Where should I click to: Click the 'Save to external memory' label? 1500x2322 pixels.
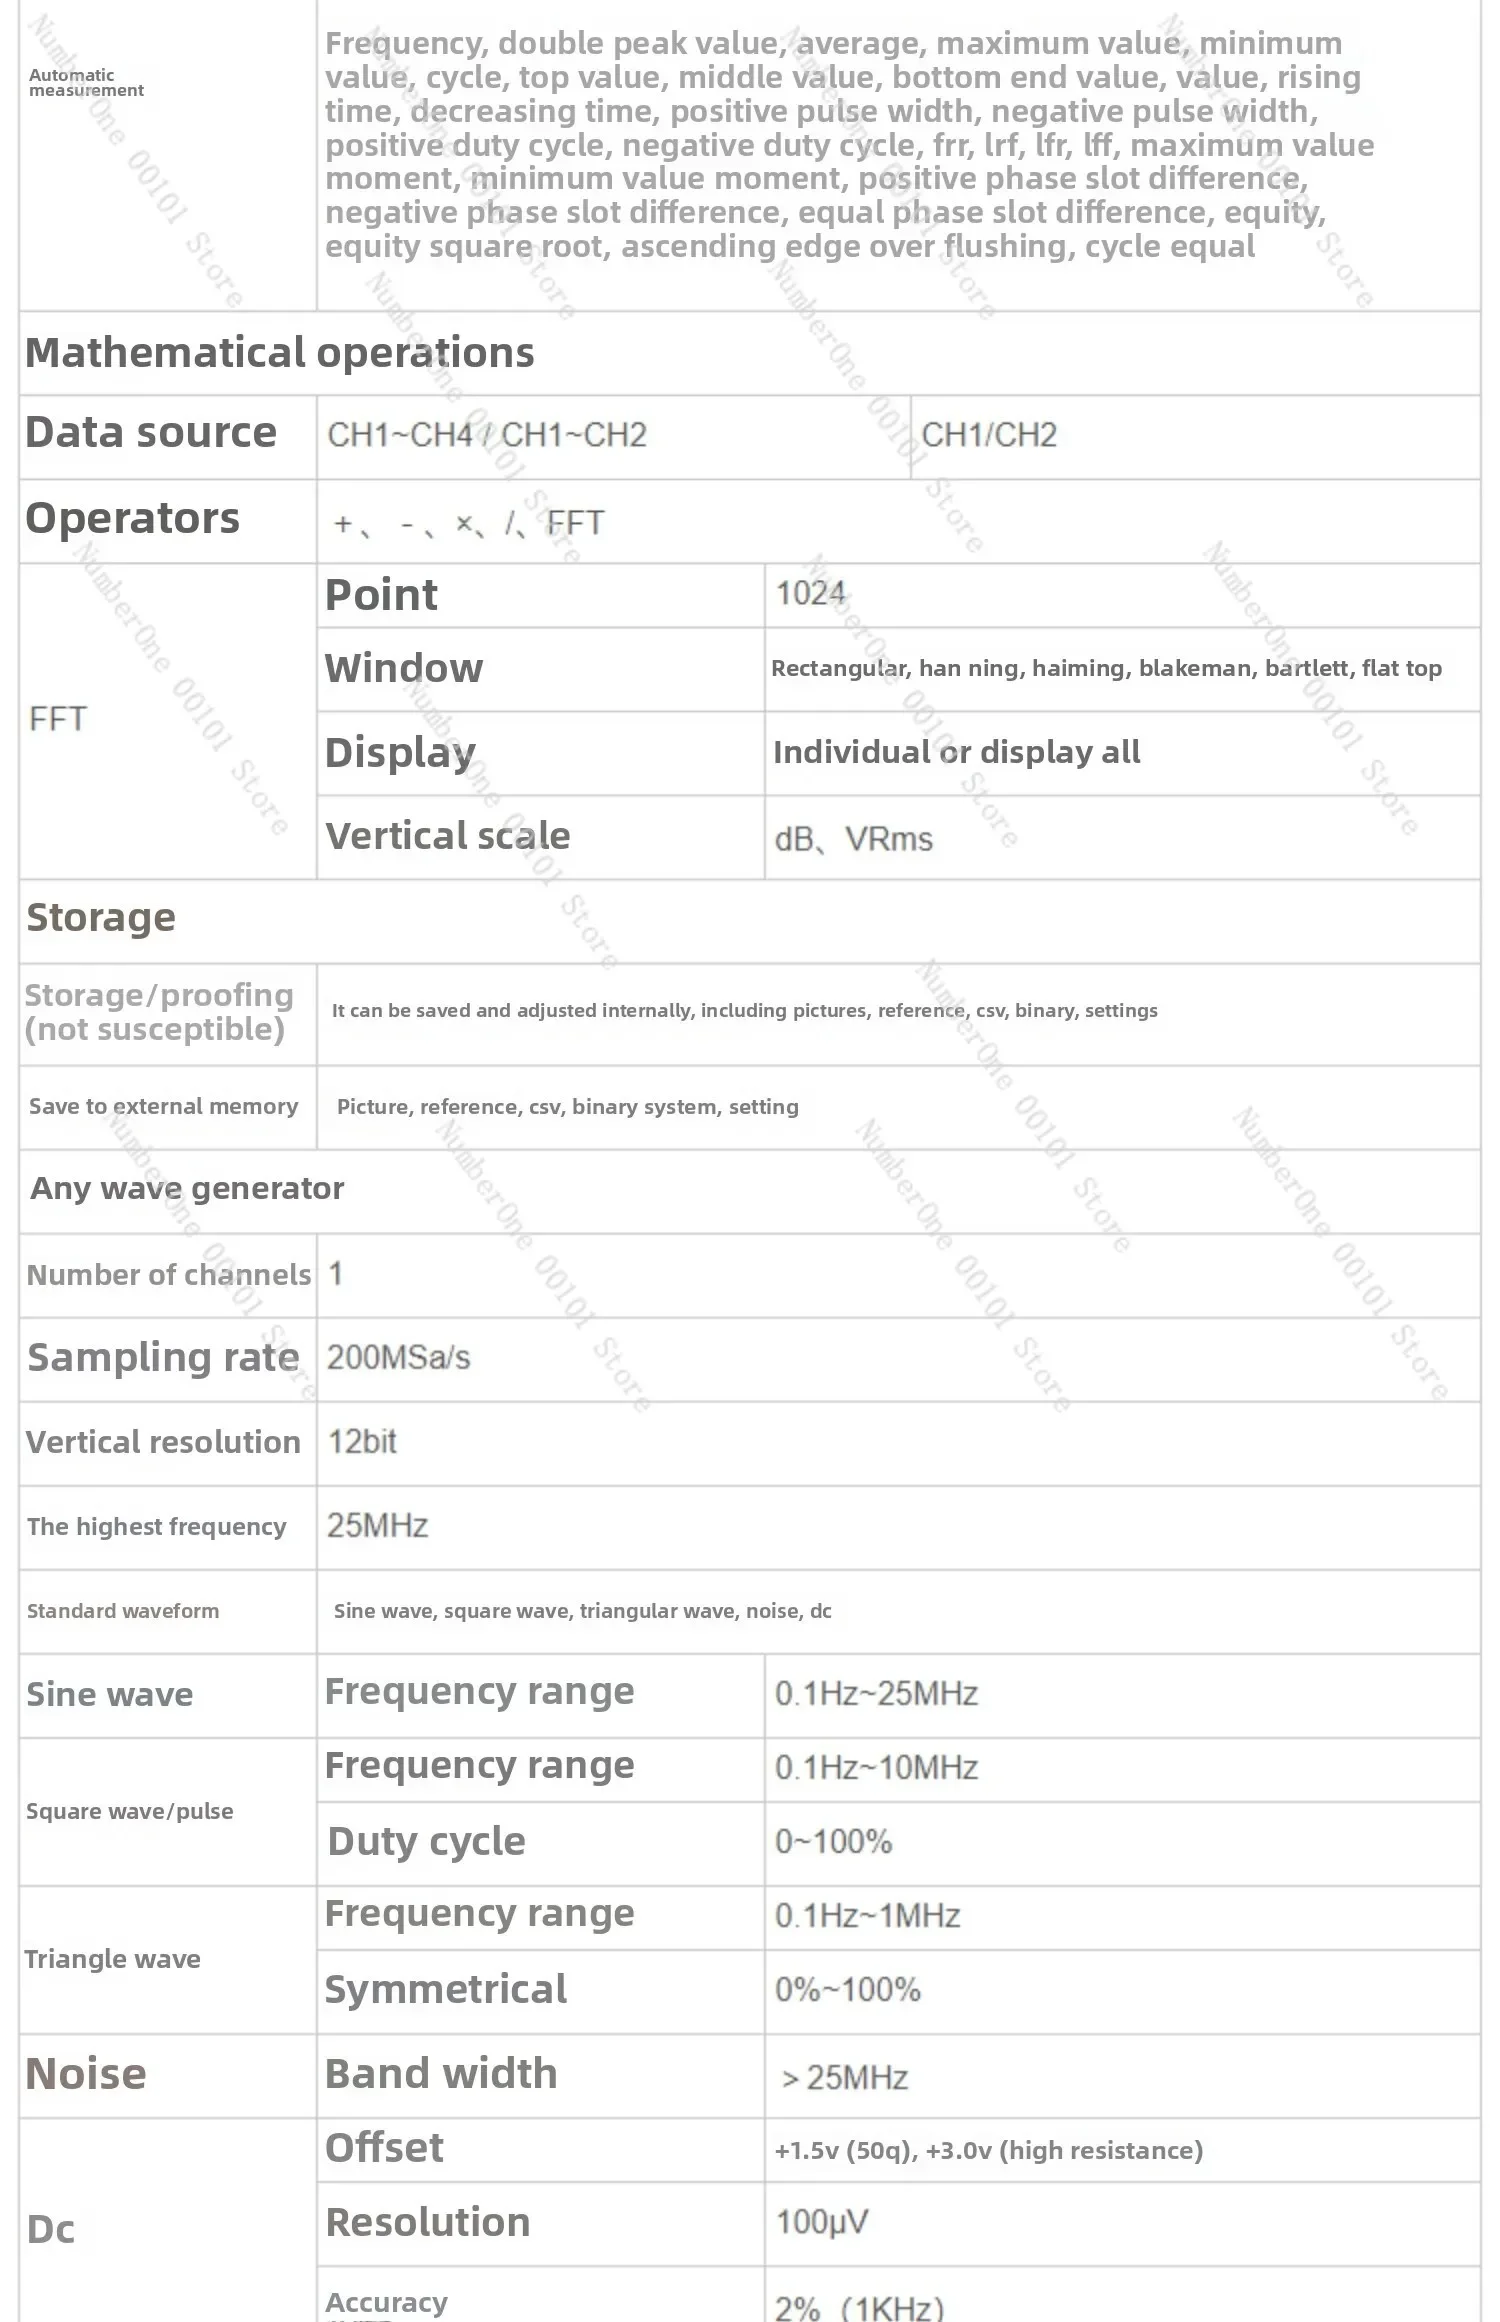click(163, 1106)
